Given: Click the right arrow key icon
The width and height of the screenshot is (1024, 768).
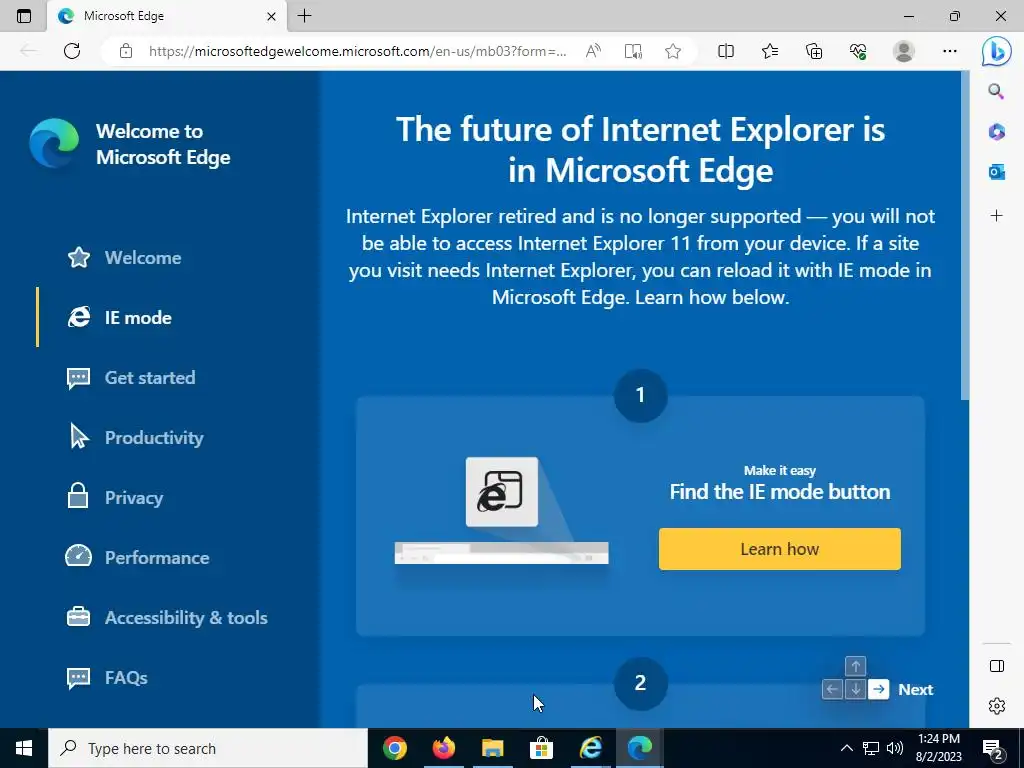Looking at the screenshot, I should [x=879, y=689].
